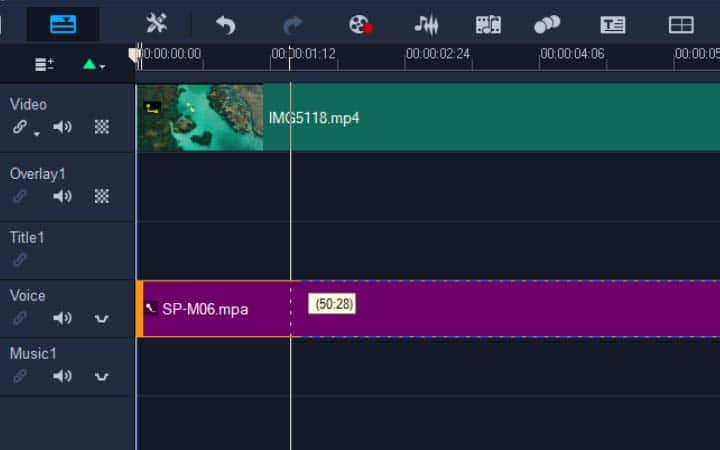
Task: Select the Video track label
Action: (28, 104)
